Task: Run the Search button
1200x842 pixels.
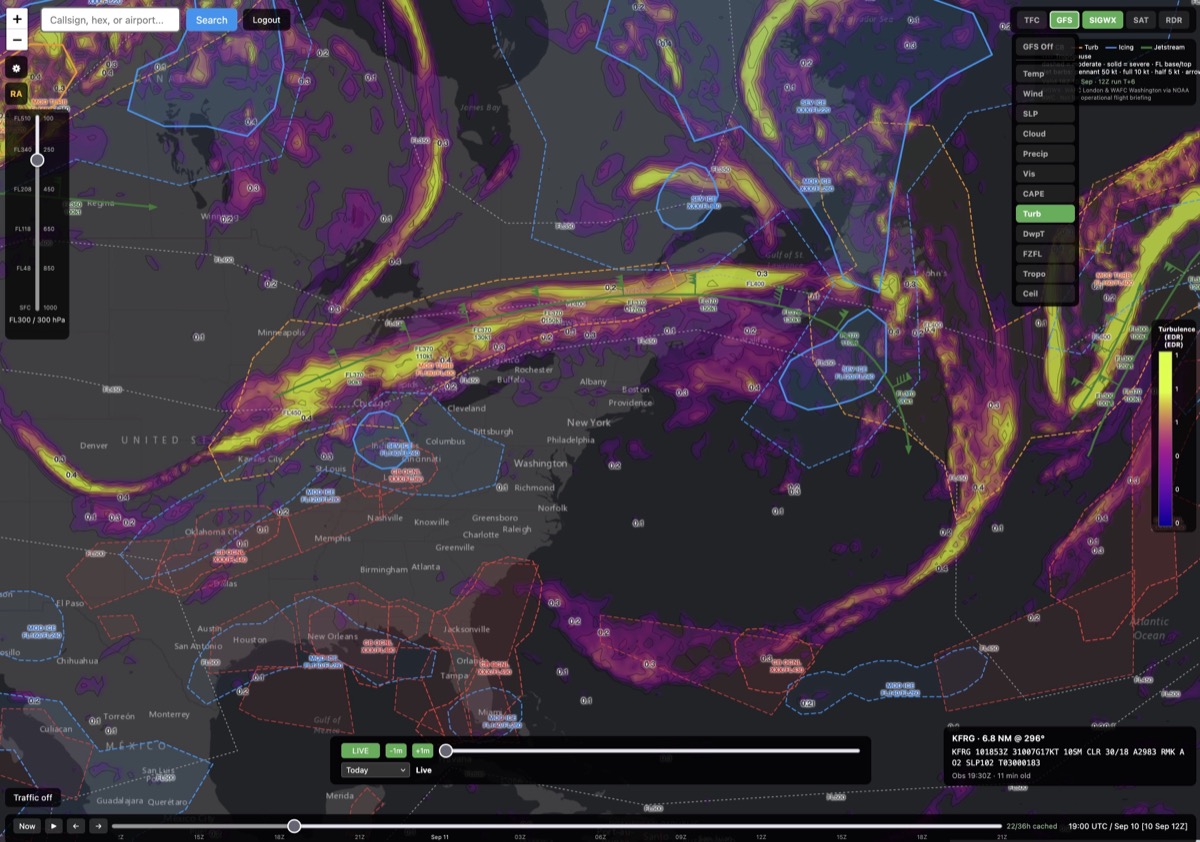Action: pyautogui.click(x=211, y=20)
